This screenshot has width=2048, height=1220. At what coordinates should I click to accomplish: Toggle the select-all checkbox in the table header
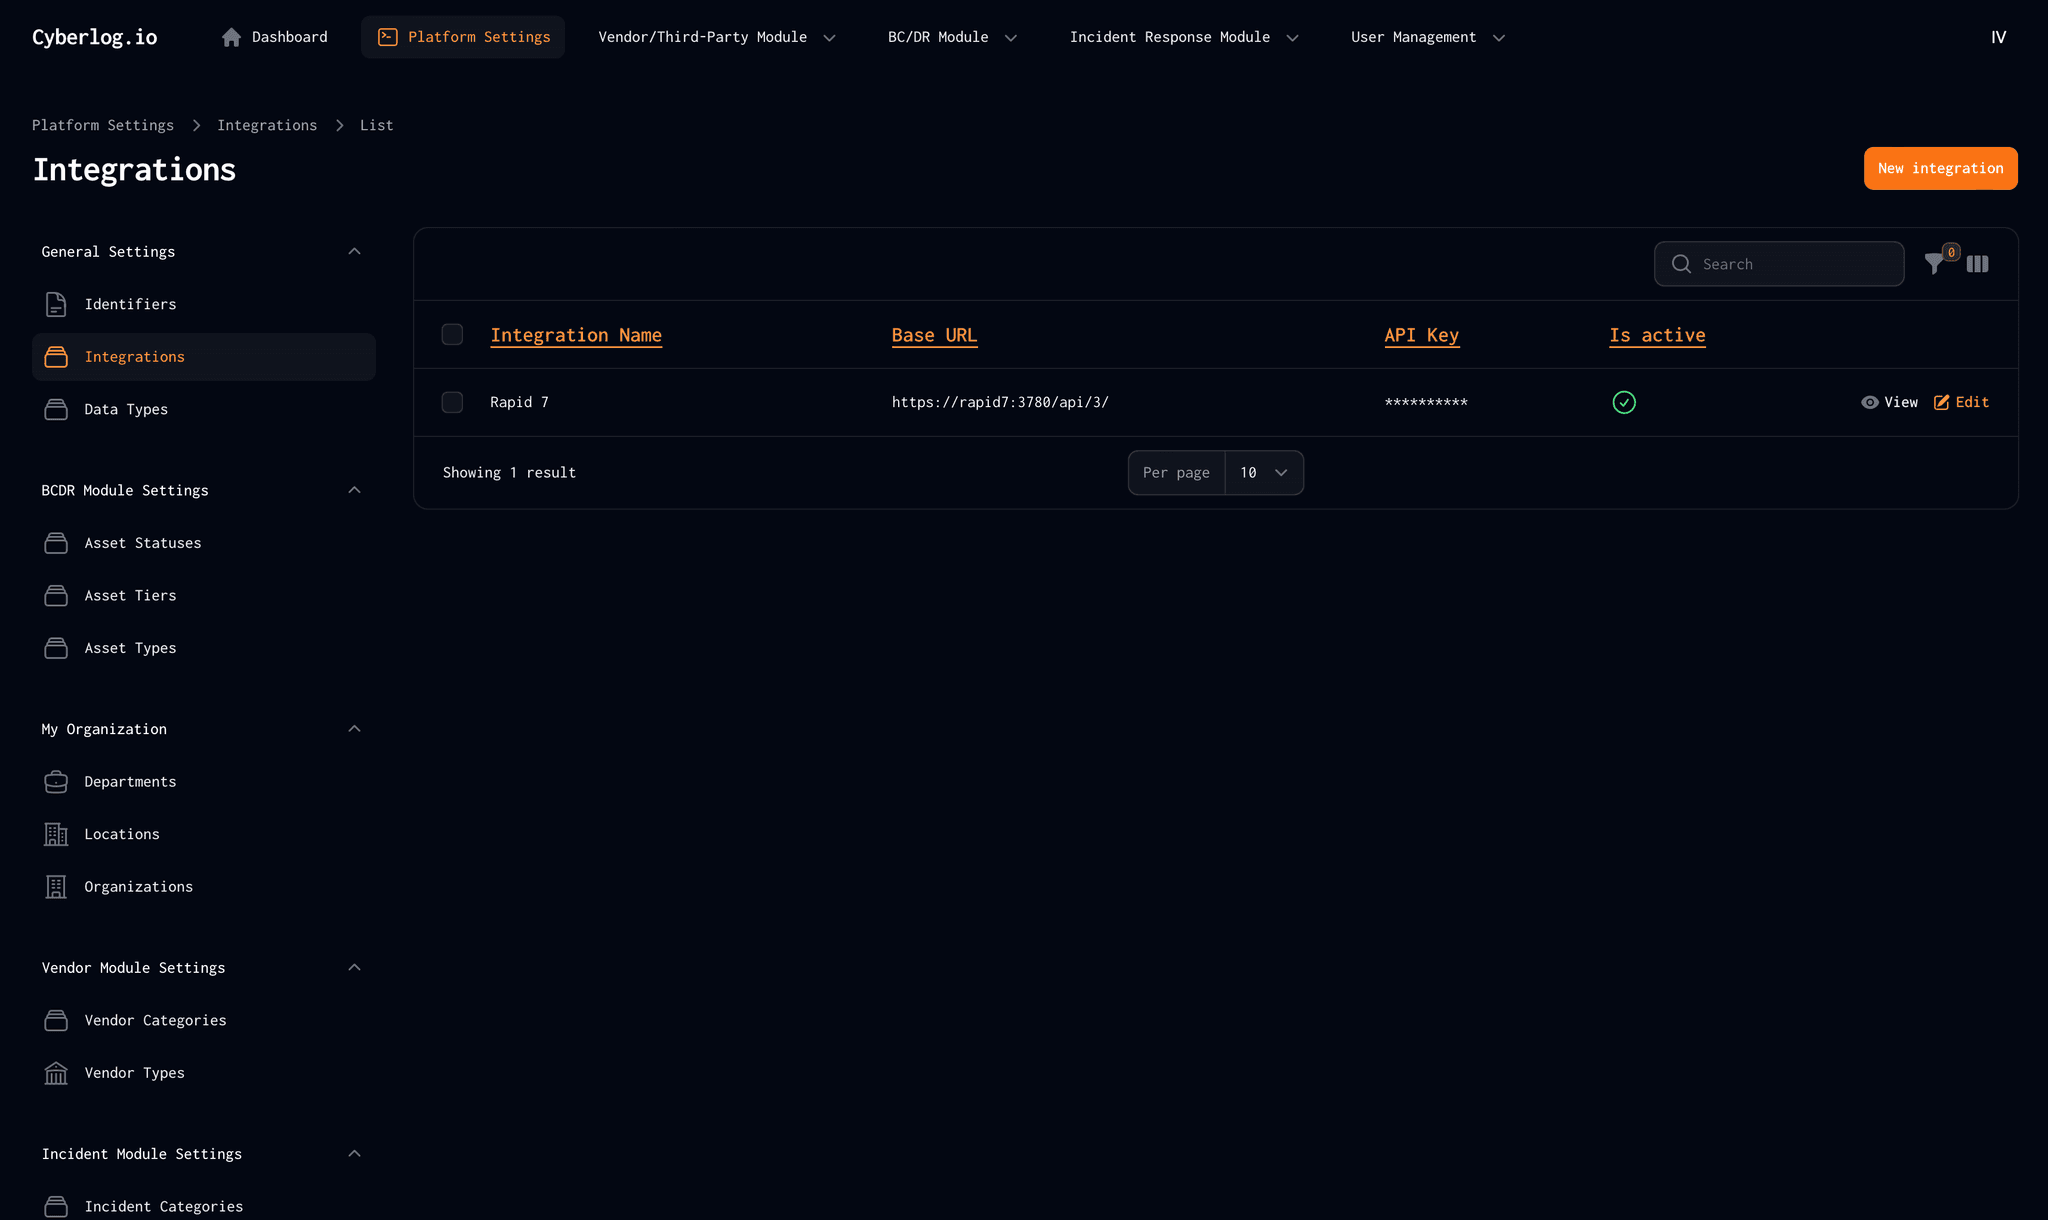[452, 334]
